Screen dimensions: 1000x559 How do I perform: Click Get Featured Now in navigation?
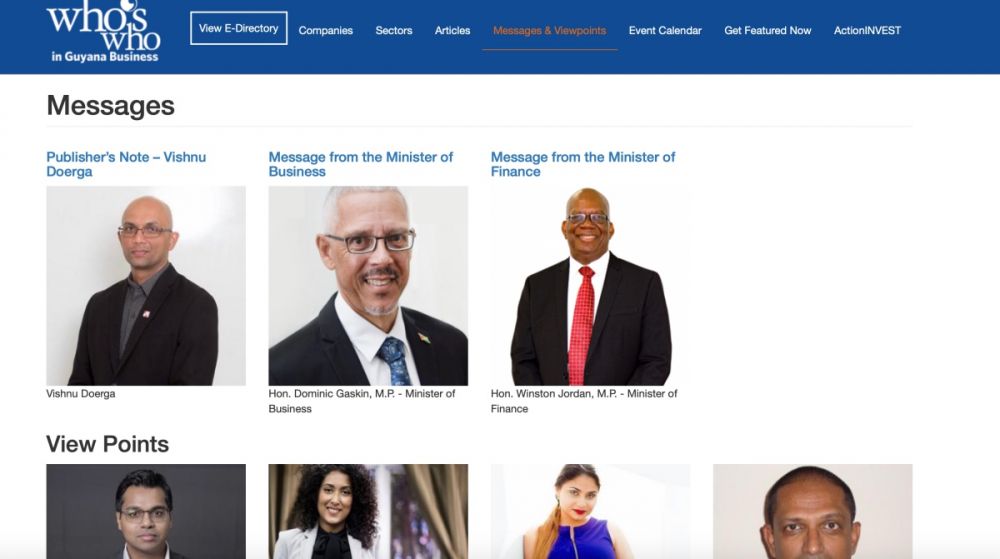767,30
